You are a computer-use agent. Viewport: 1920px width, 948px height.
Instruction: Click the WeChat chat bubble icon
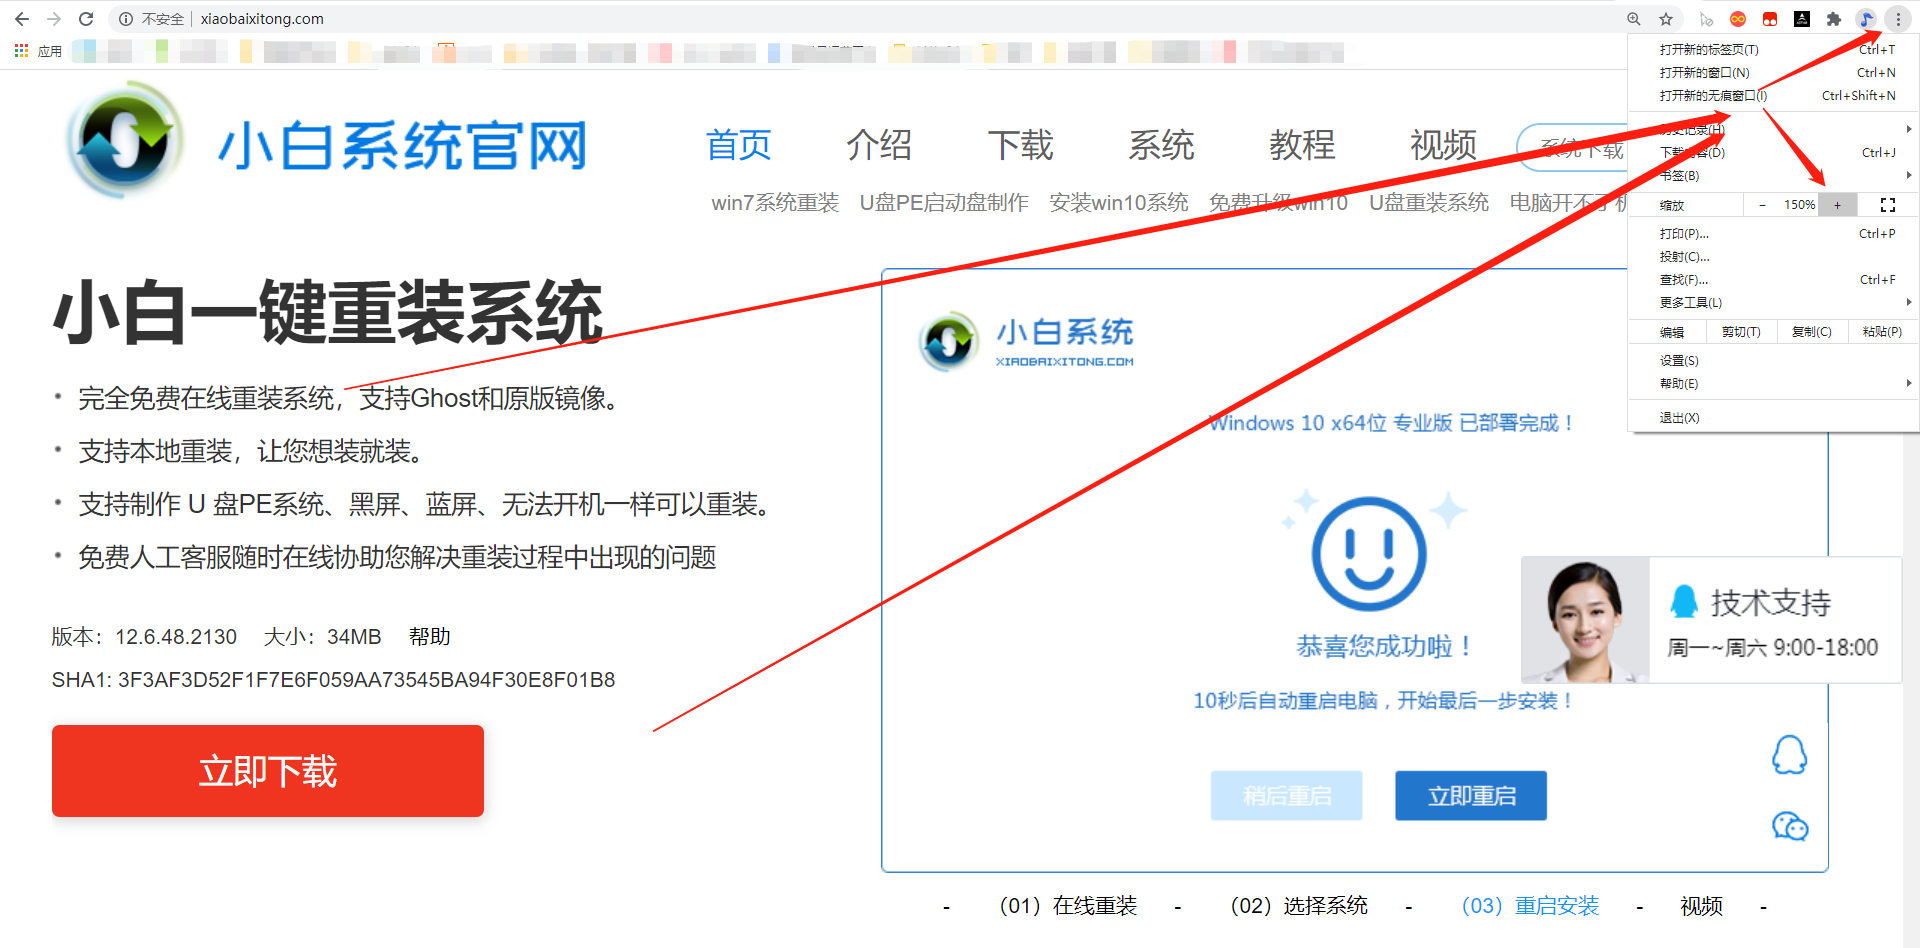(x=1789, y=826)
